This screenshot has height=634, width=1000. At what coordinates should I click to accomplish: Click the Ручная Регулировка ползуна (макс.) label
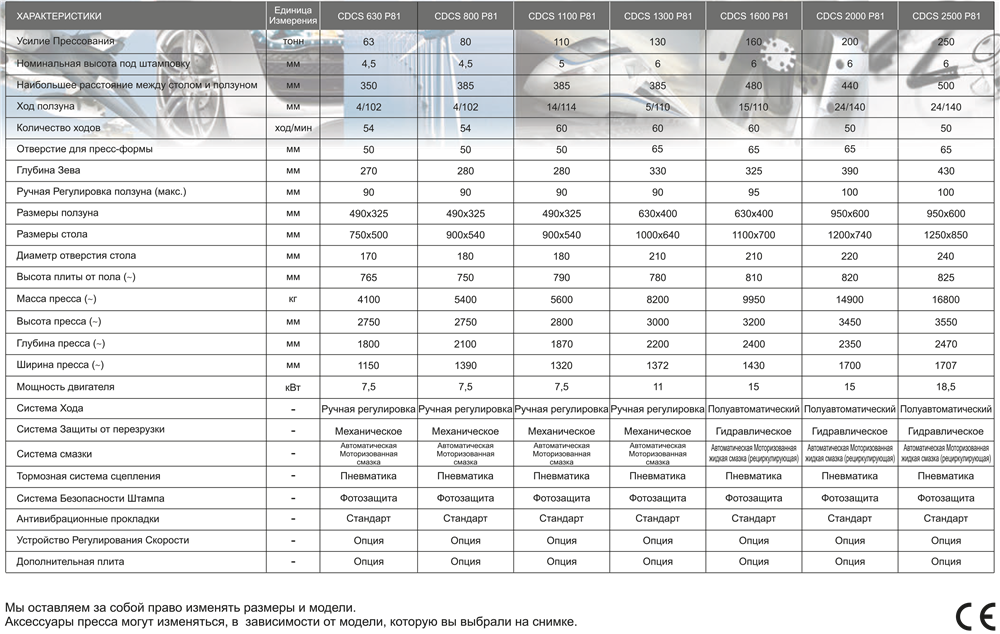(101, 191)
